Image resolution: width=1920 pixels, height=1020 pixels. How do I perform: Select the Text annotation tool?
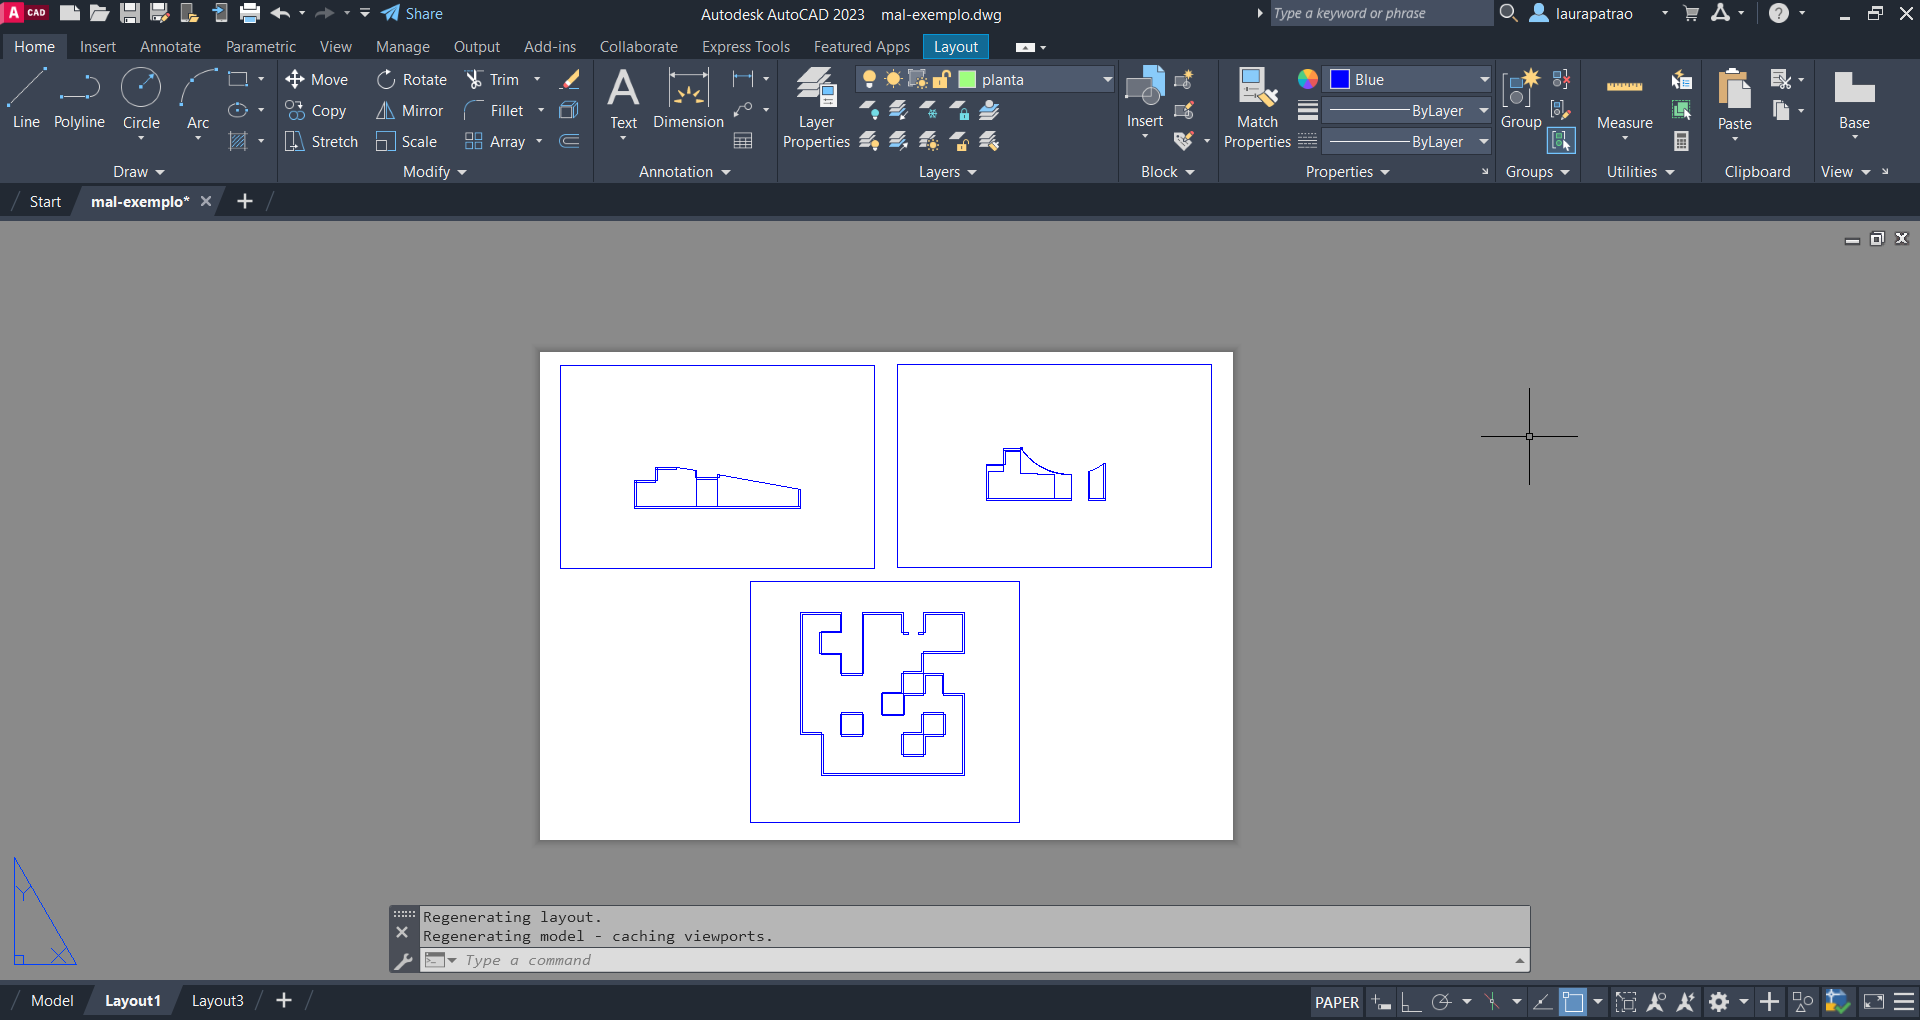[x=623, y=99]
